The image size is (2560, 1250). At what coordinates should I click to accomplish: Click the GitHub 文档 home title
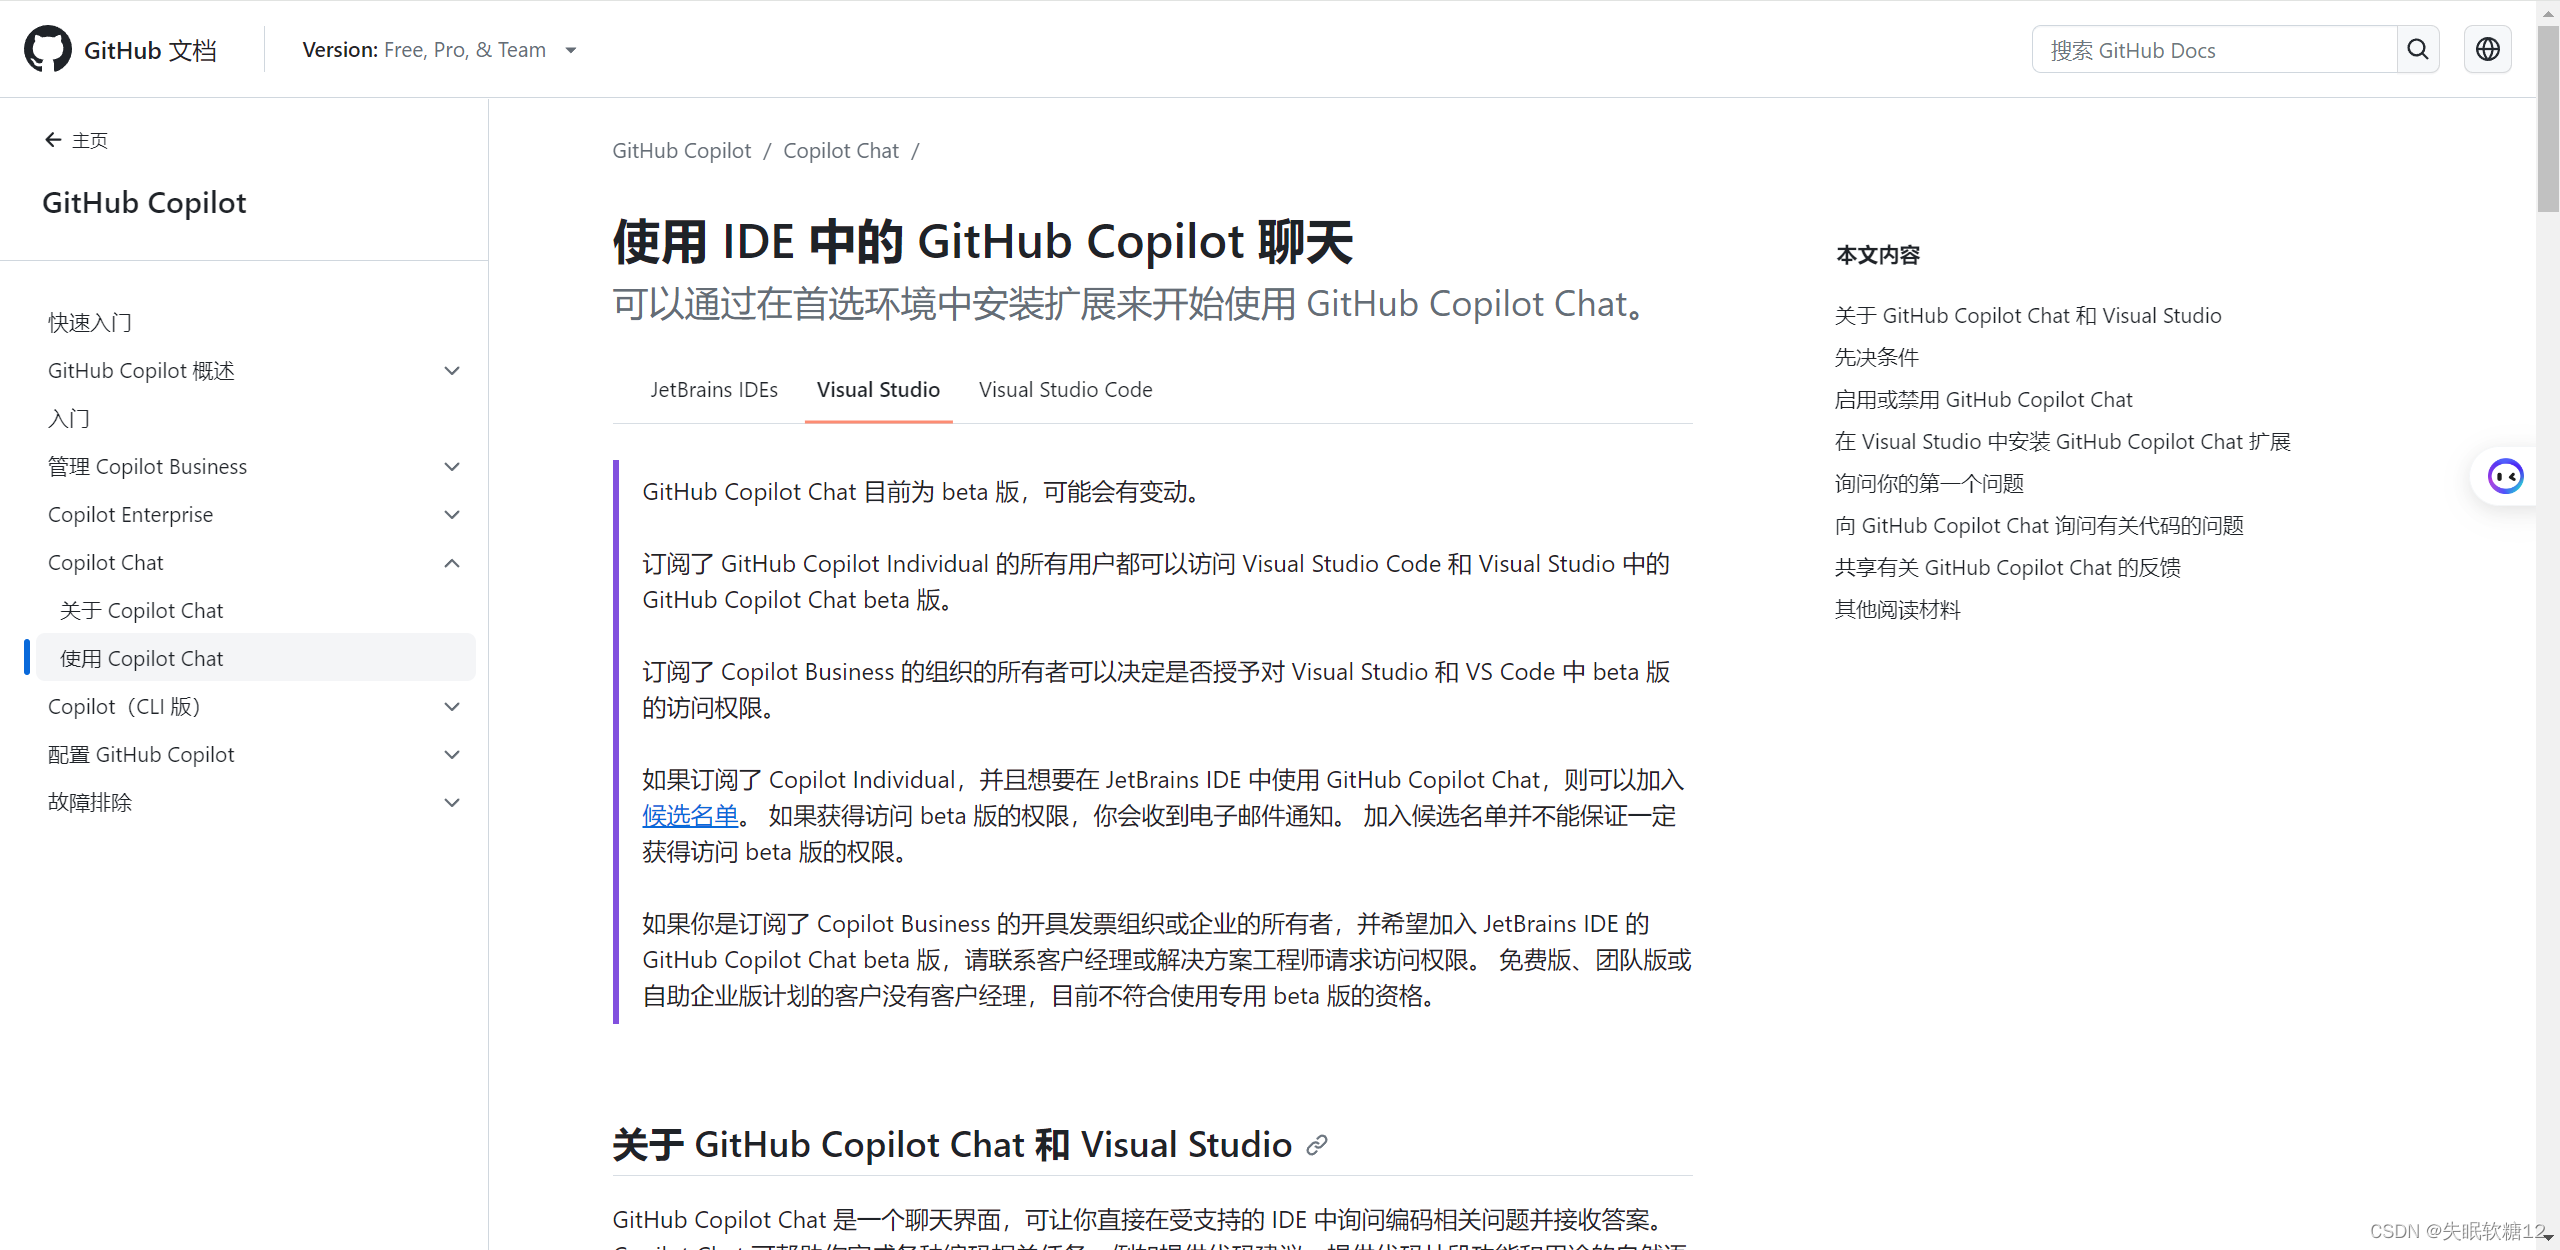click(x=150, y=50)
